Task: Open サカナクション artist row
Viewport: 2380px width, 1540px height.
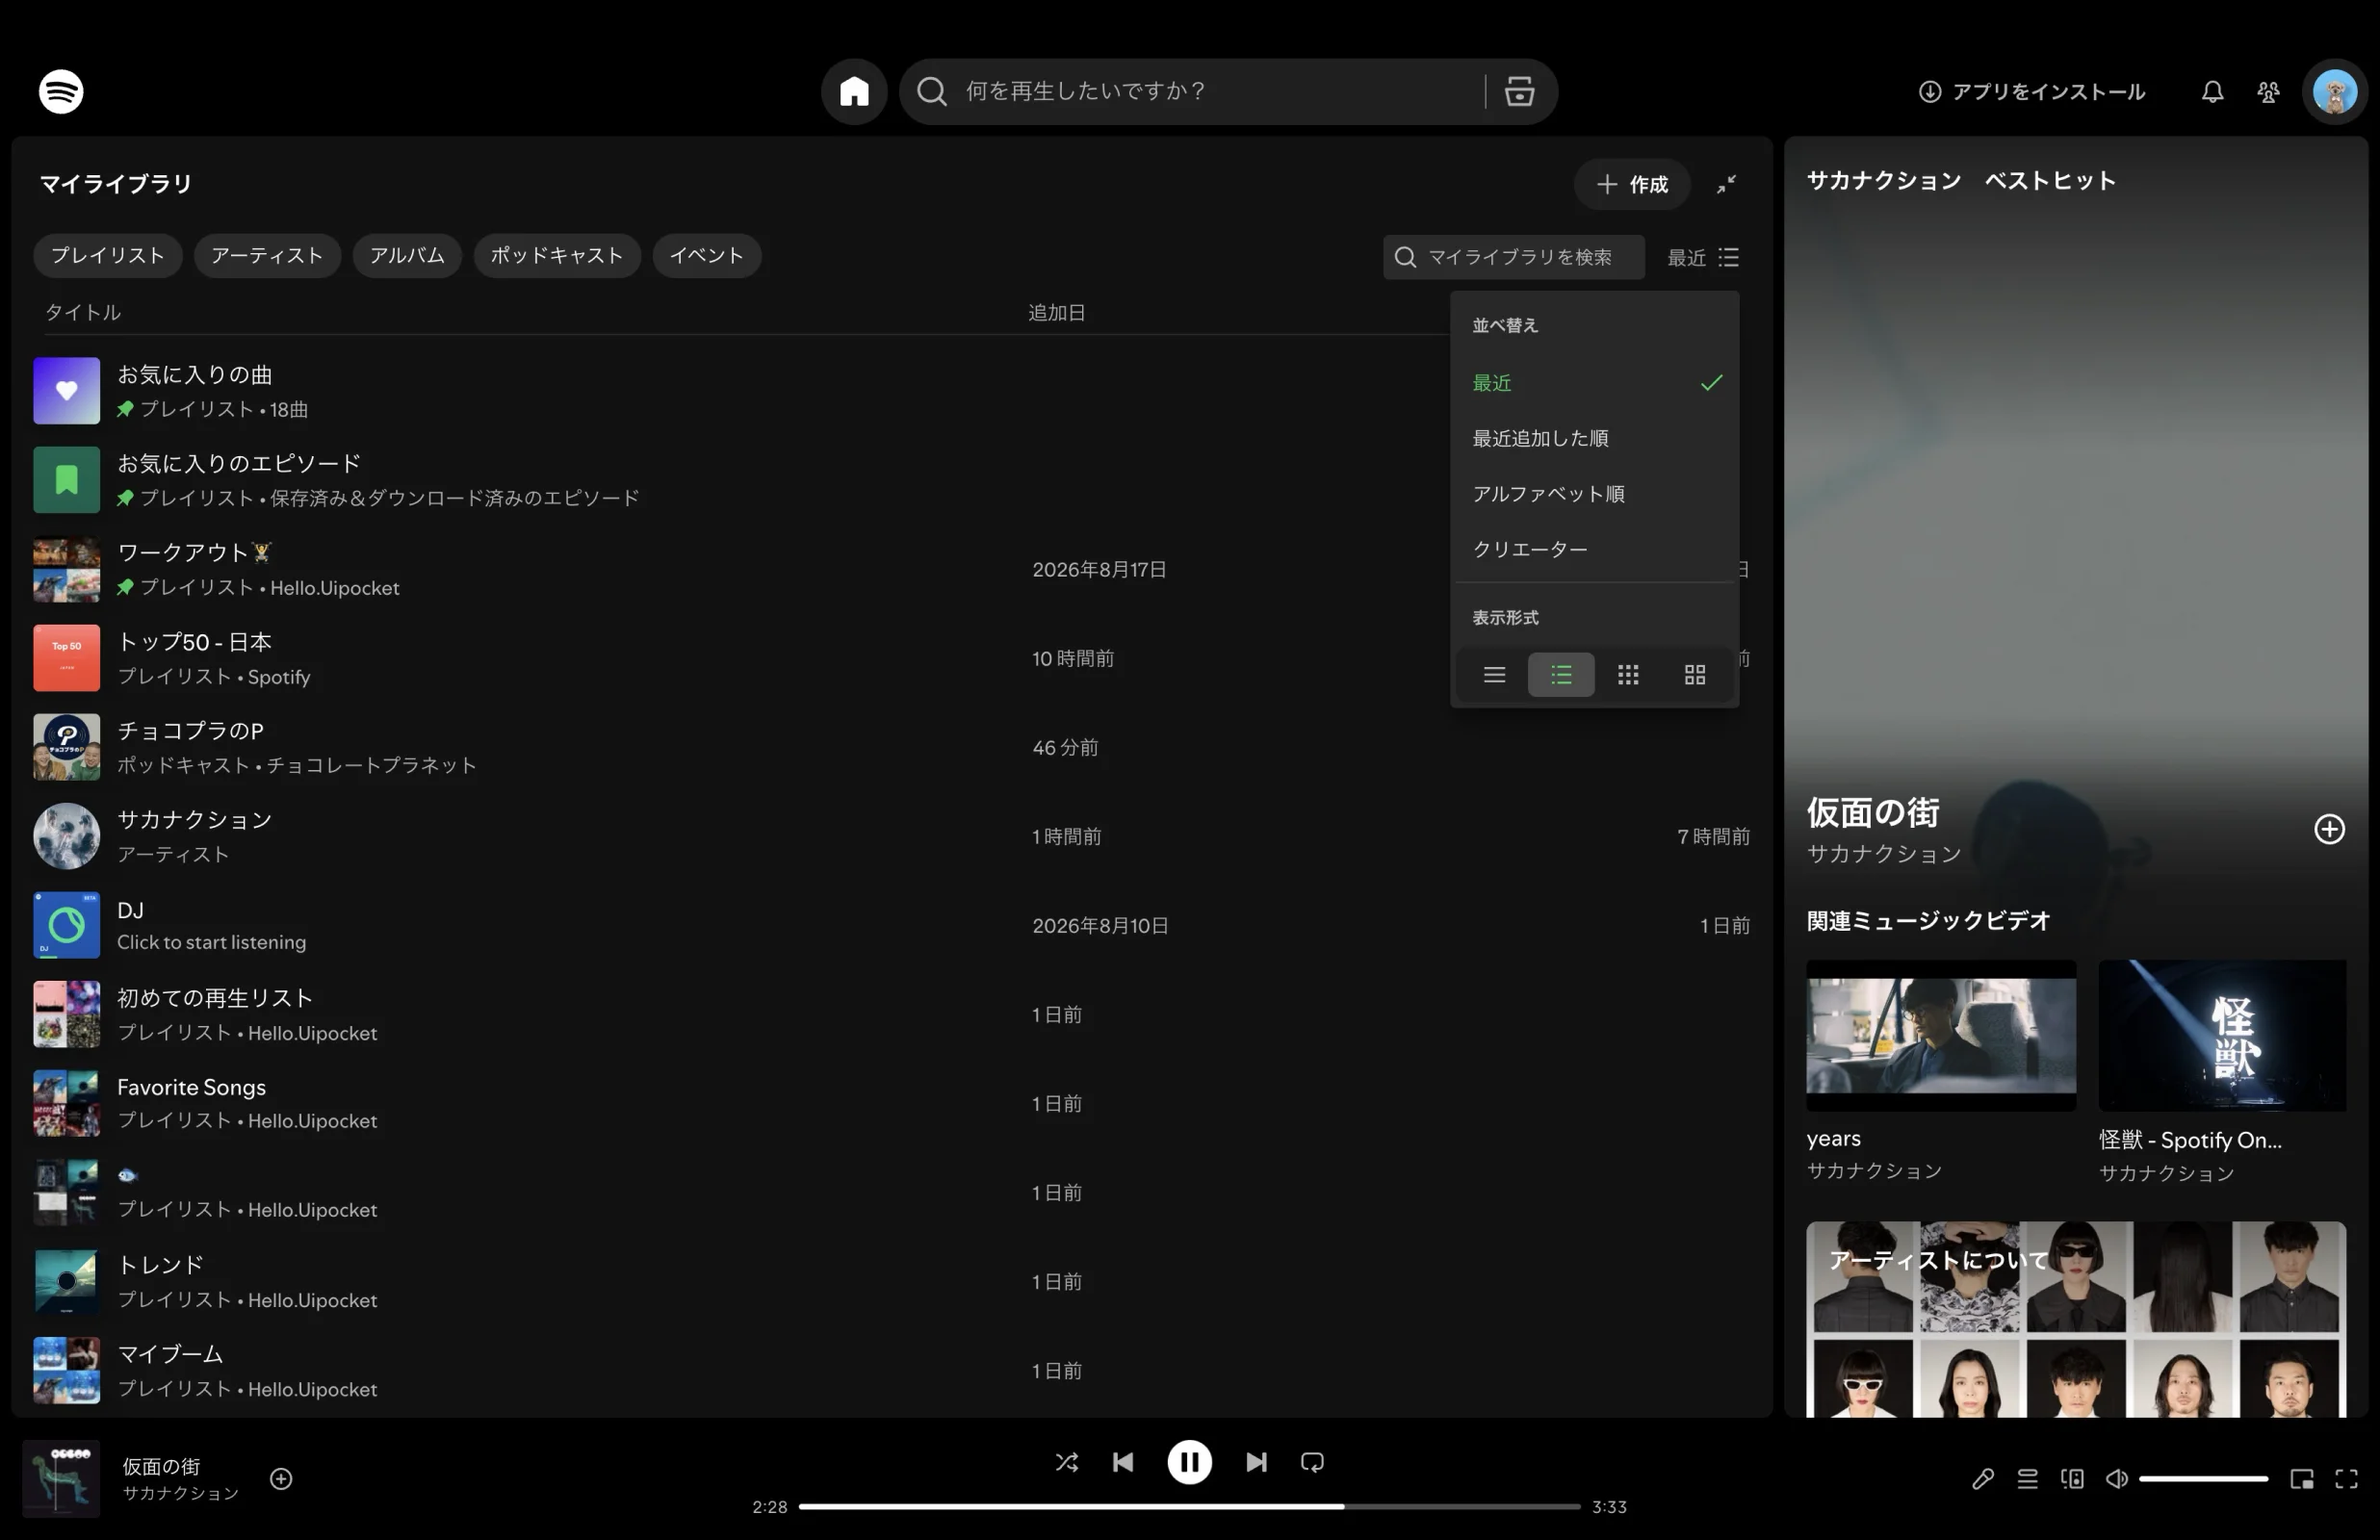Action: [x=892, y=836]
